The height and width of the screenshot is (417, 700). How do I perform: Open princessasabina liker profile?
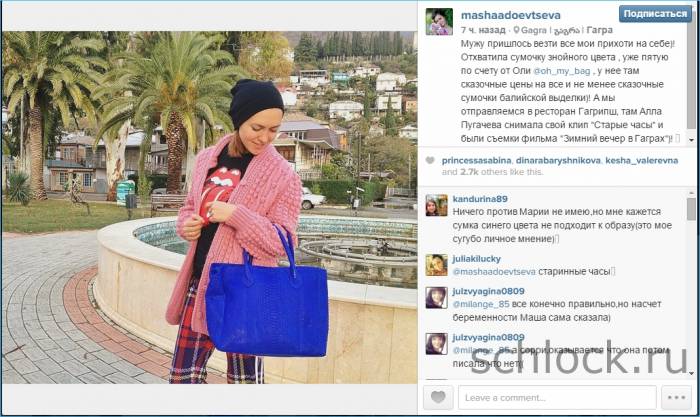coord(476,160)
